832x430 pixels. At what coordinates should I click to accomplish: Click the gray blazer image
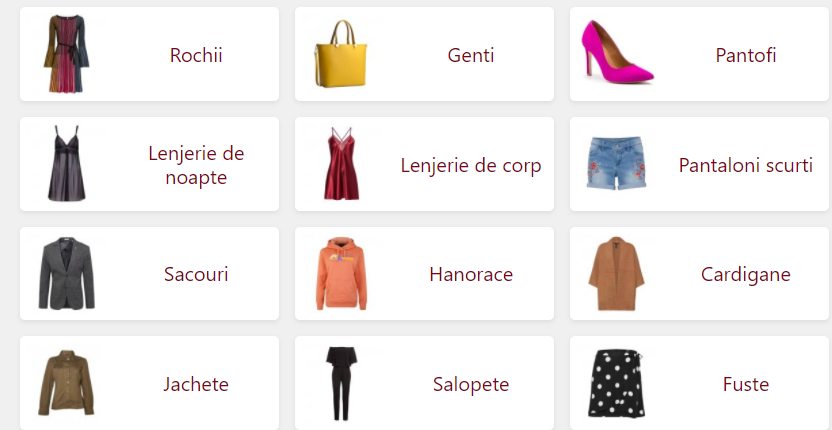[x=67, y=273]
